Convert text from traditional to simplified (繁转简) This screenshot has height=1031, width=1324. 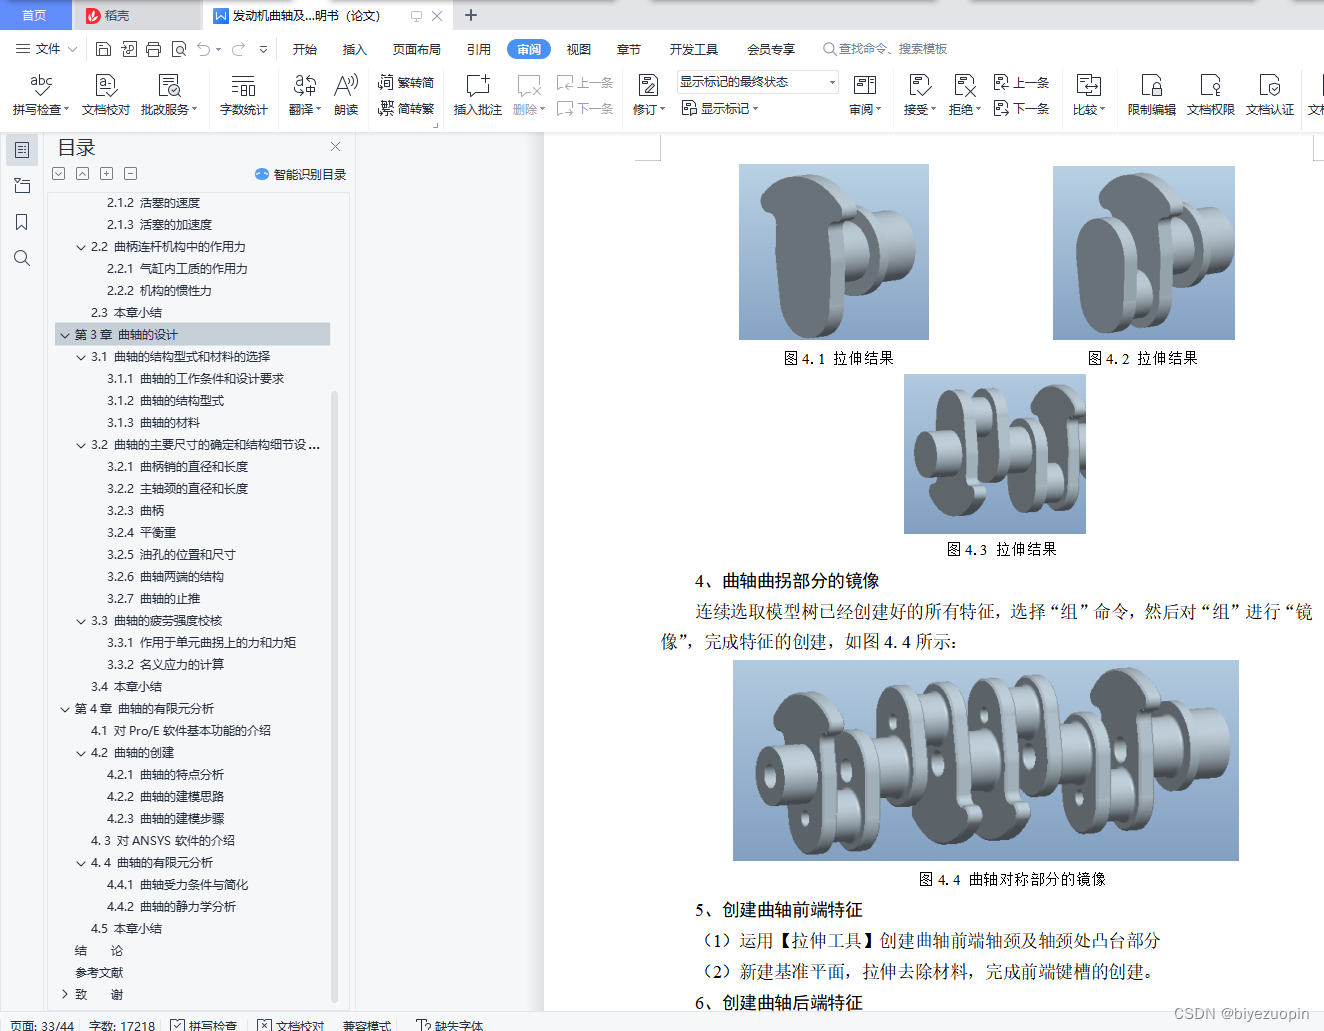point(406,83)
